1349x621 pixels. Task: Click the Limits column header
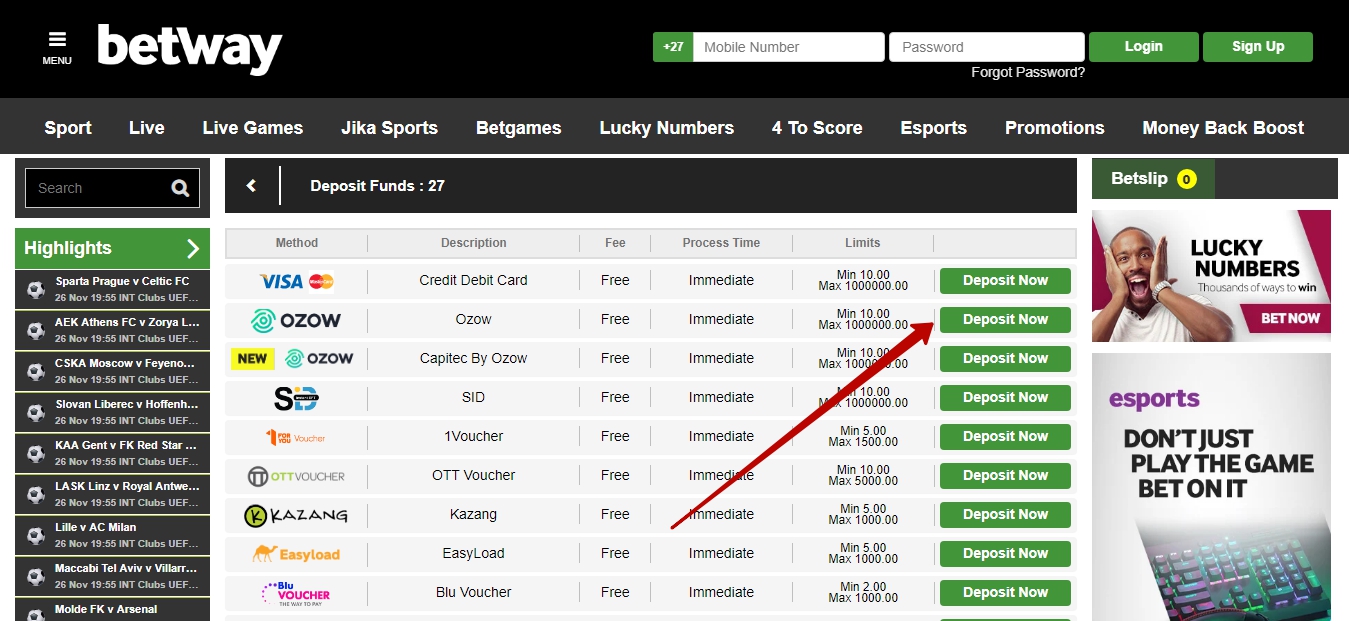(x=863, y=243)
